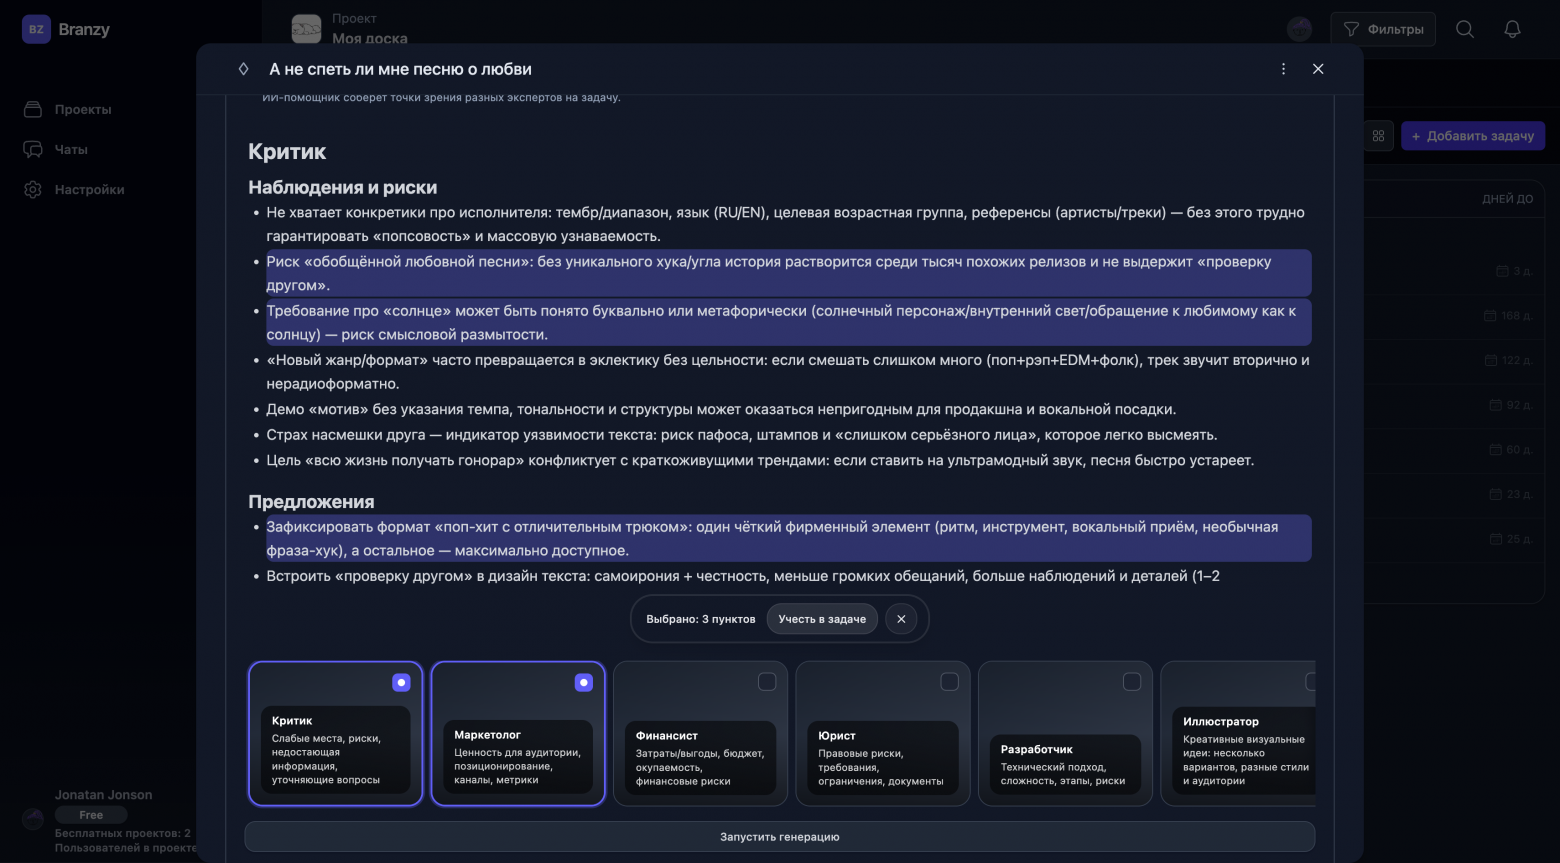Enable the Юрист expert checkbox
1560x863 pixels.
[x=949, y=682]
